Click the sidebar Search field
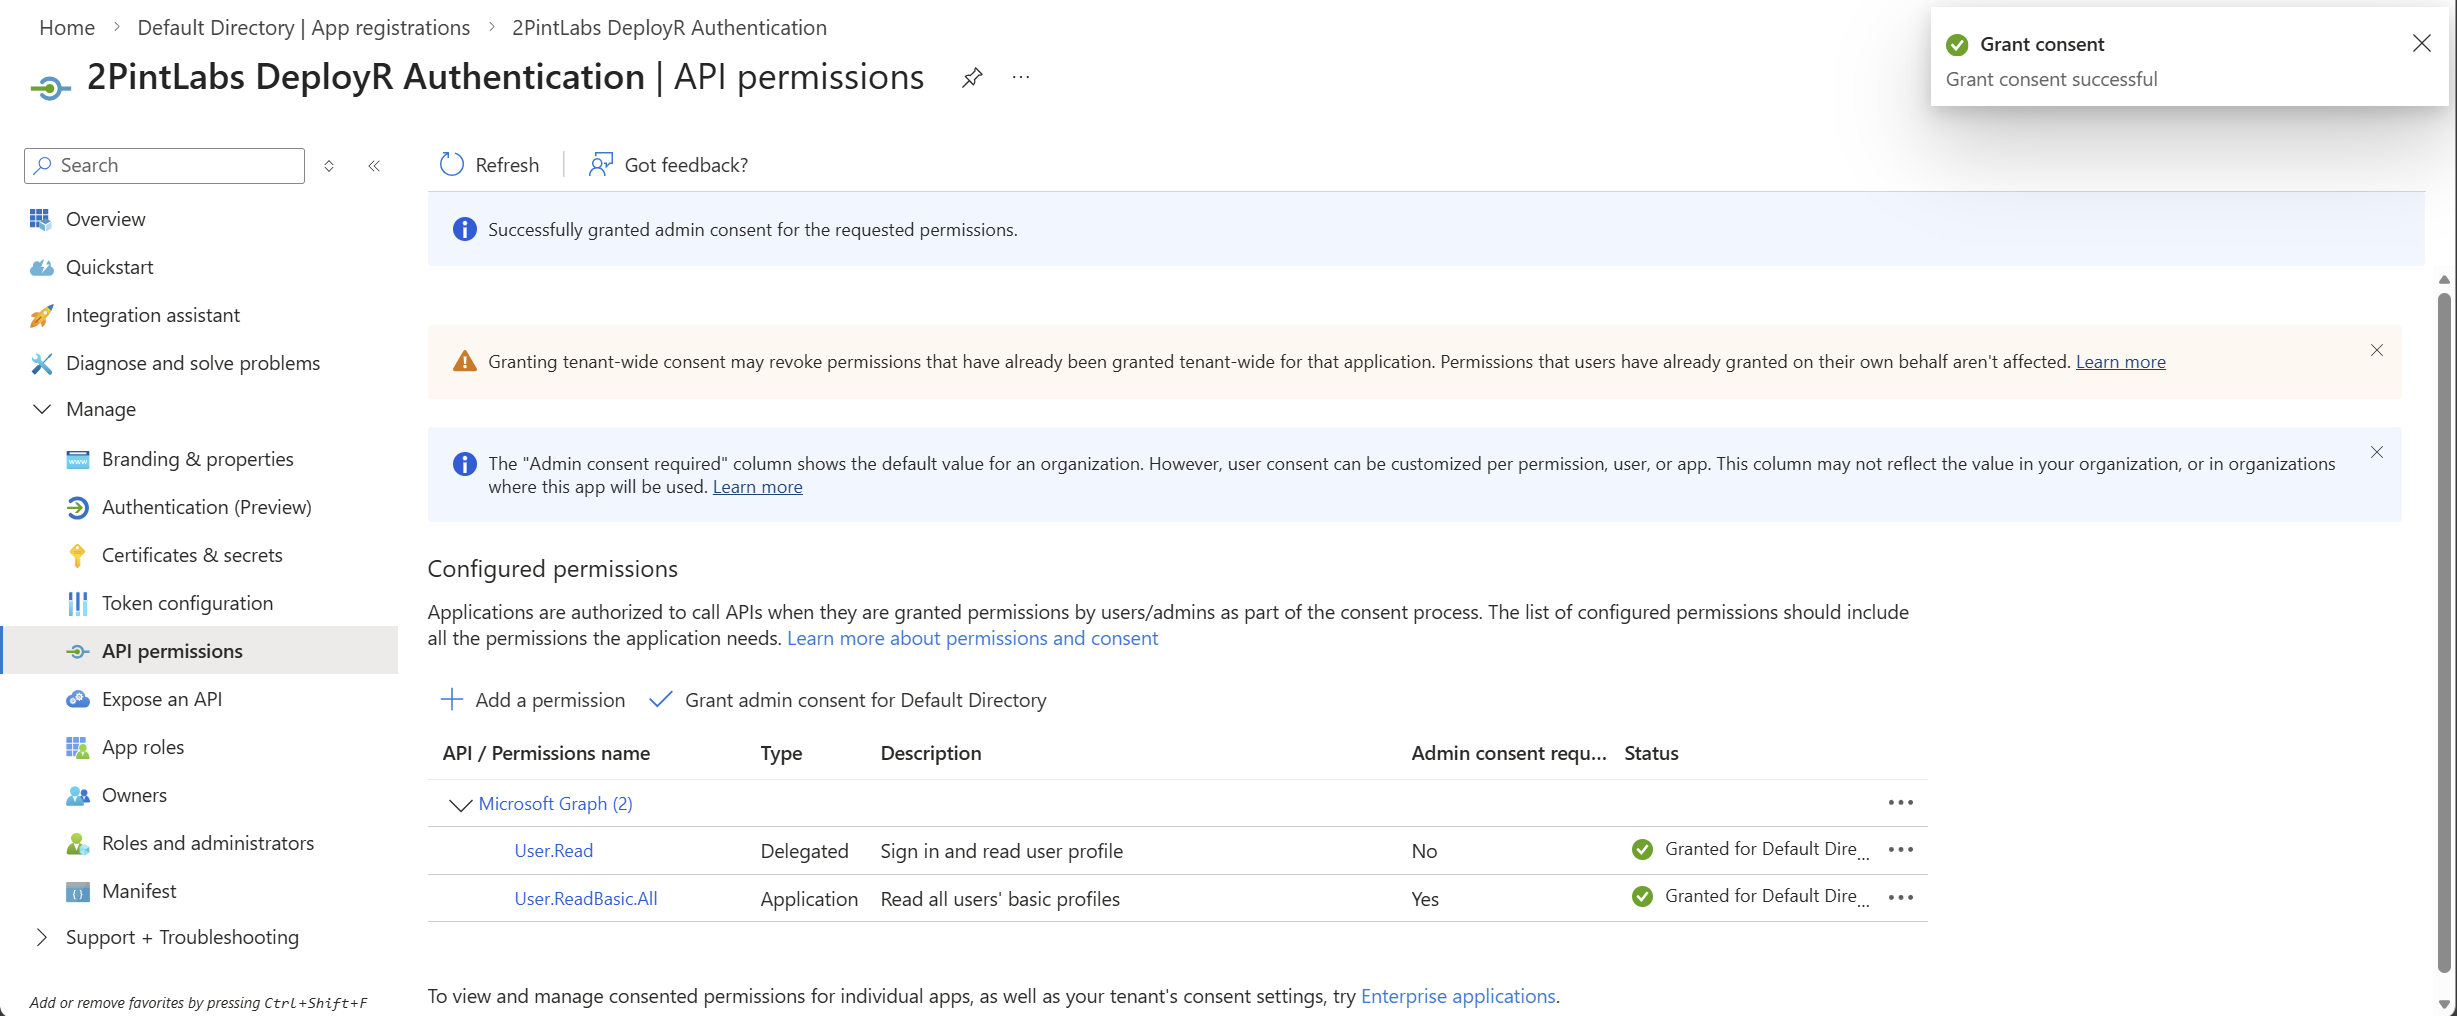2457x1016 pixels. coord(165,166)
